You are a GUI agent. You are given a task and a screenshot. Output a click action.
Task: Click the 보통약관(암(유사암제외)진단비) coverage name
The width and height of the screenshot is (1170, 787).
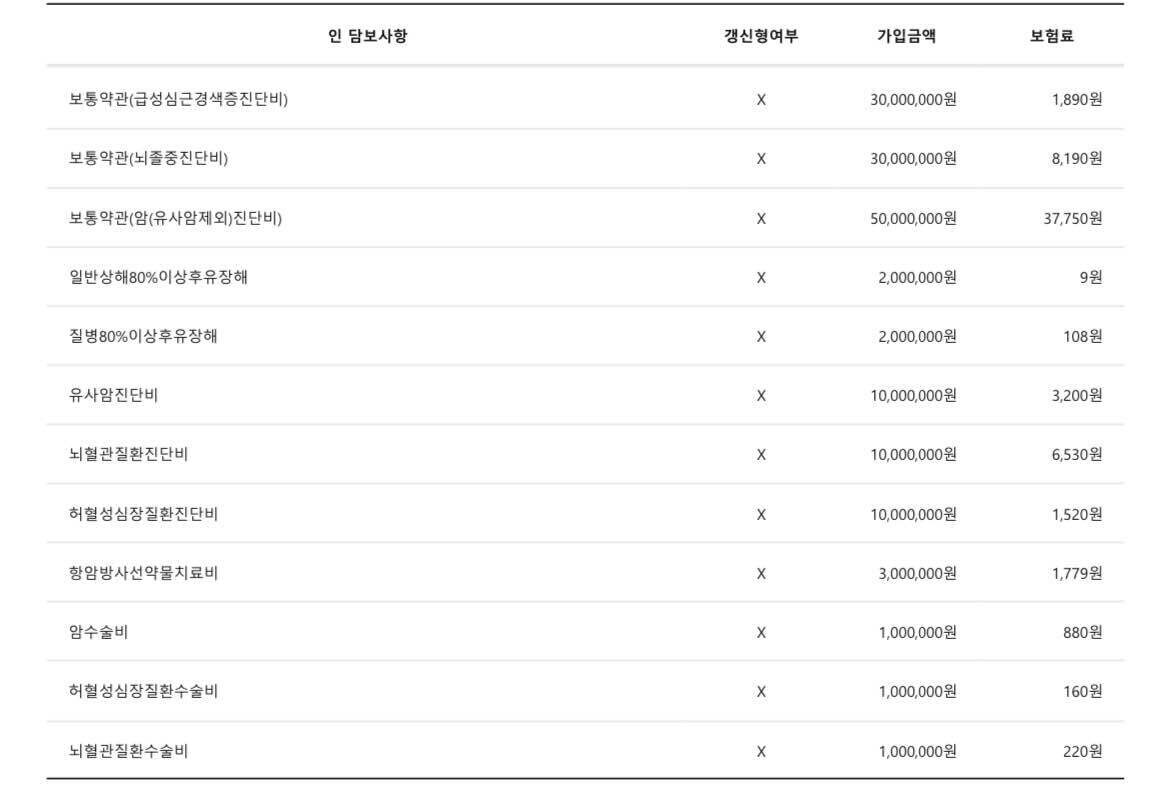click(175, 218)
